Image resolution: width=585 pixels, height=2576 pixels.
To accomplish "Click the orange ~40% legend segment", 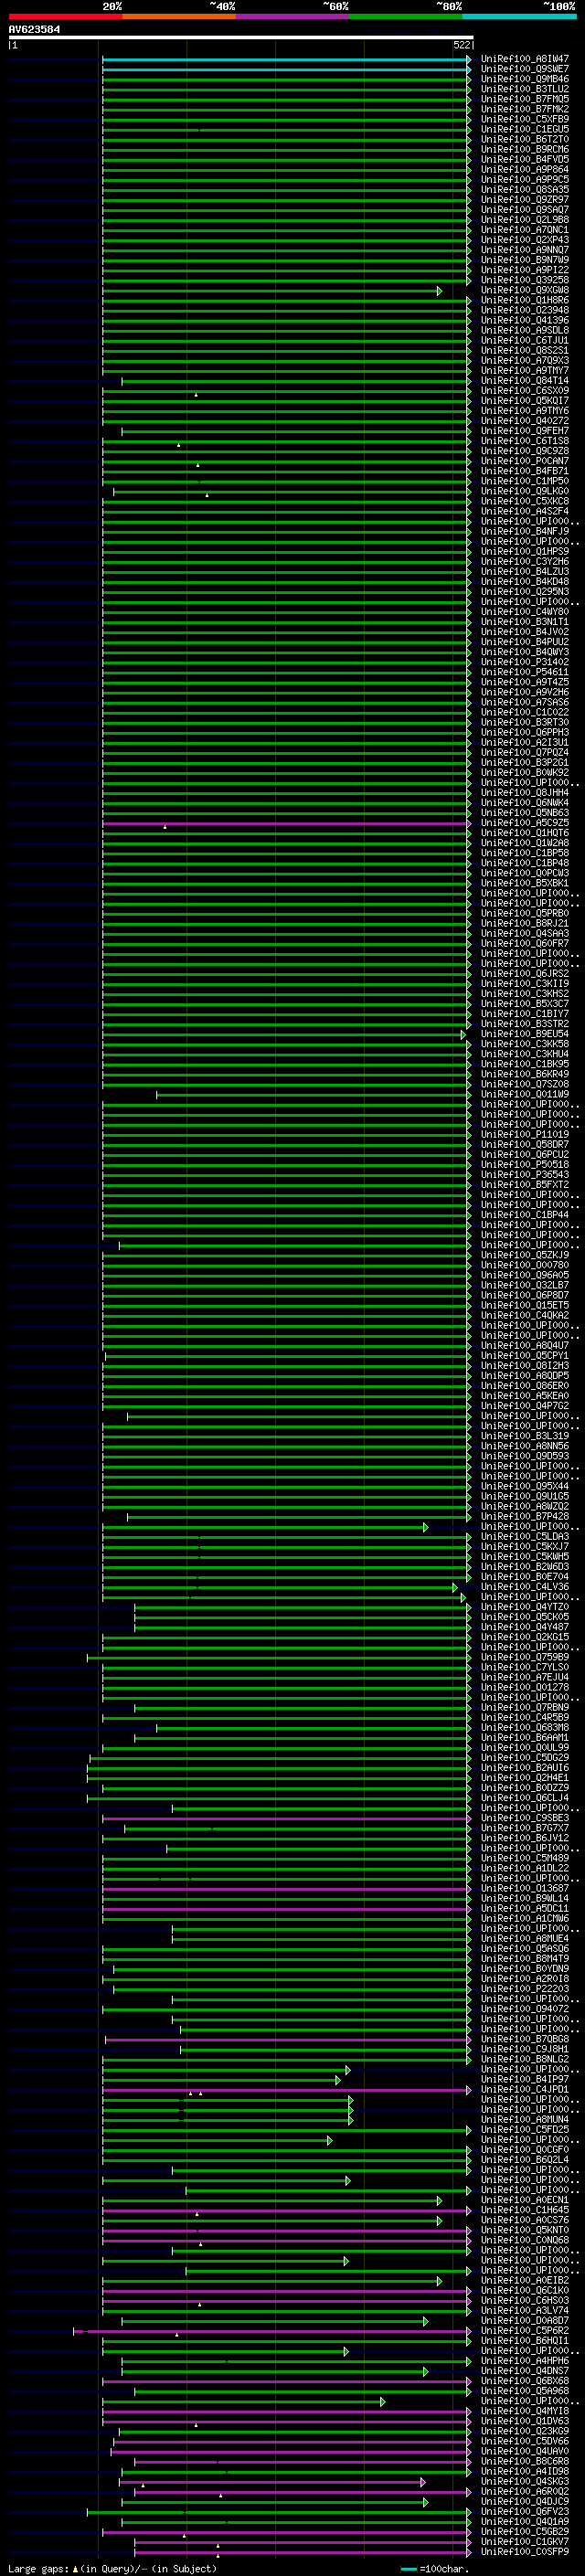I will (178, 16).
